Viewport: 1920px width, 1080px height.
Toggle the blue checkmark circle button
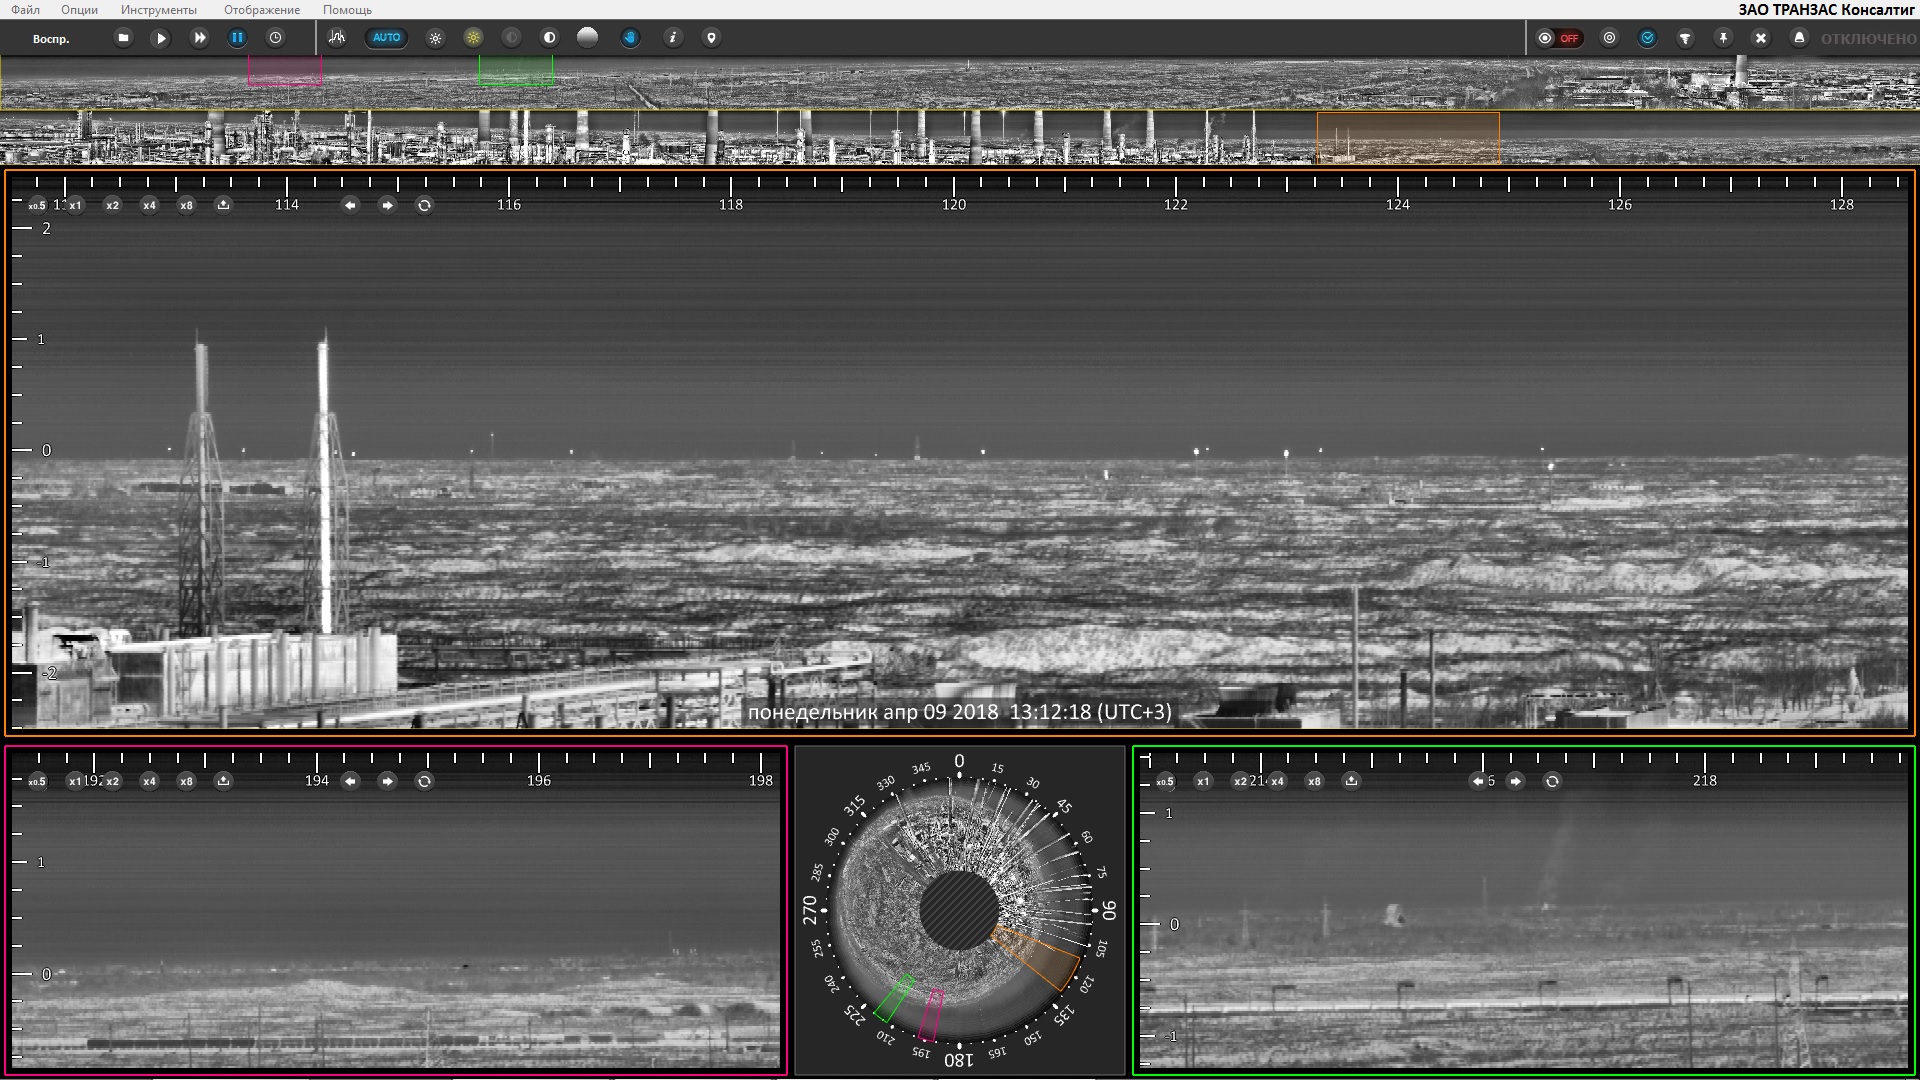click(x=1647, y=38)
